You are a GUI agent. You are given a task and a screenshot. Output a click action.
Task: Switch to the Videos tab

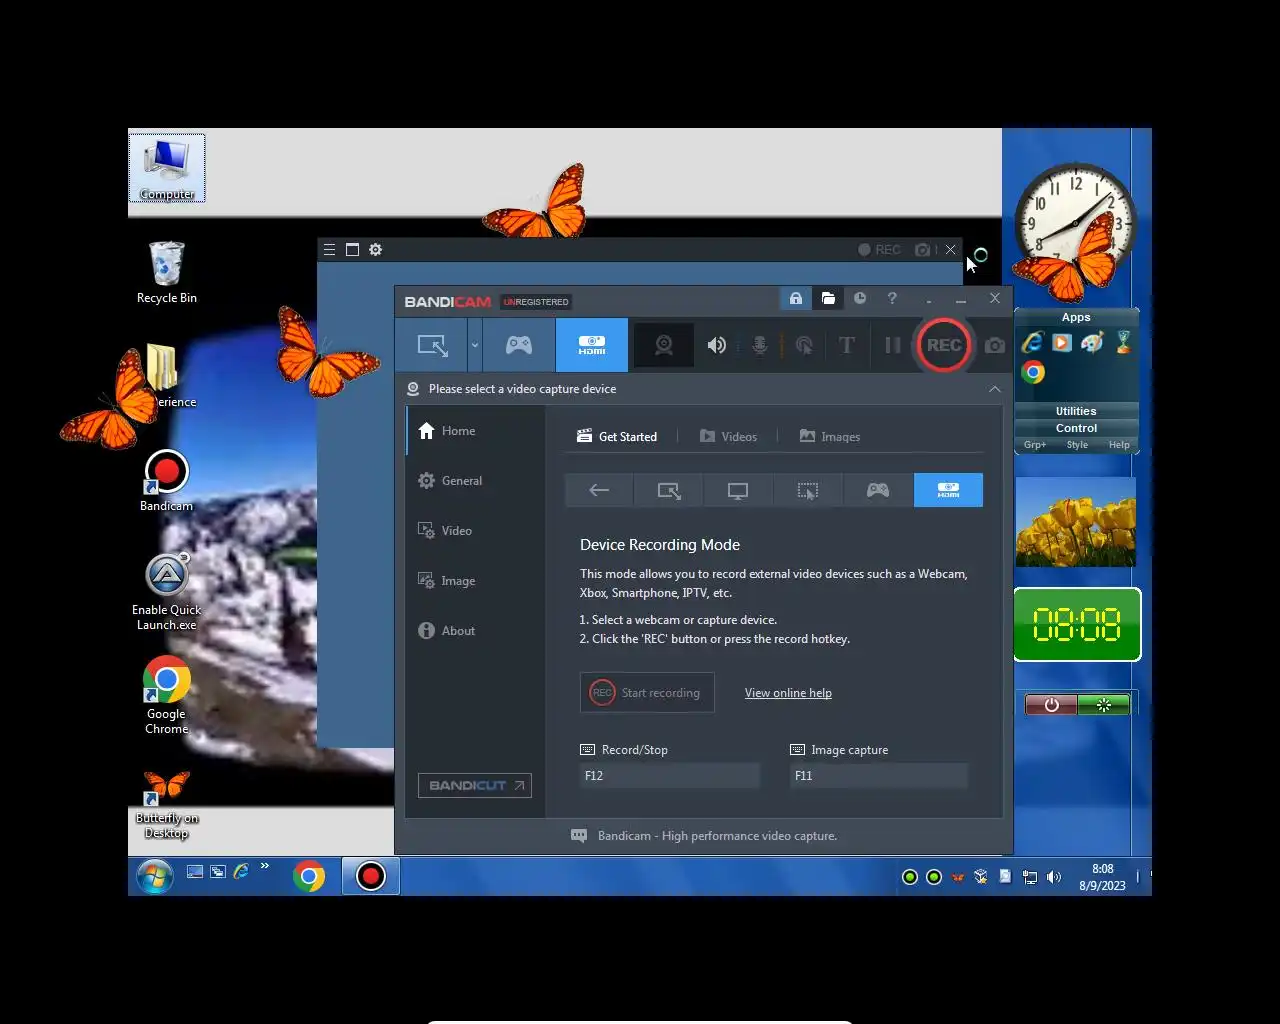point(729,437)
